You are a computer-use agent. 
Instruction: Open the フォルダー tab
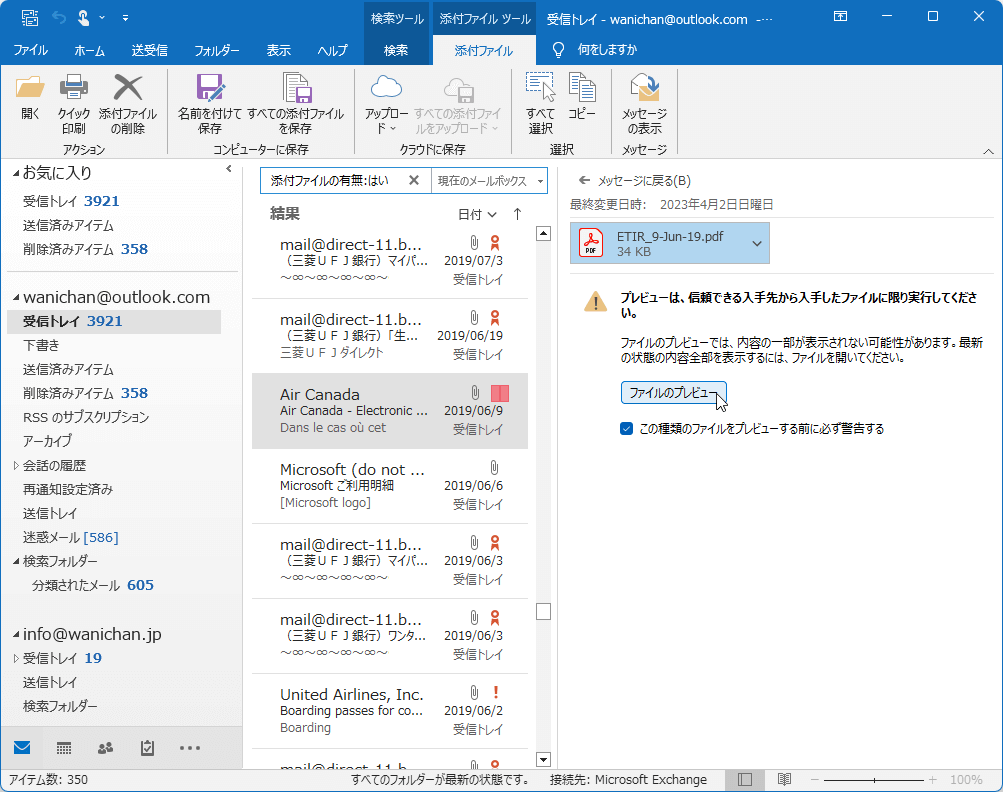point(217,50)
